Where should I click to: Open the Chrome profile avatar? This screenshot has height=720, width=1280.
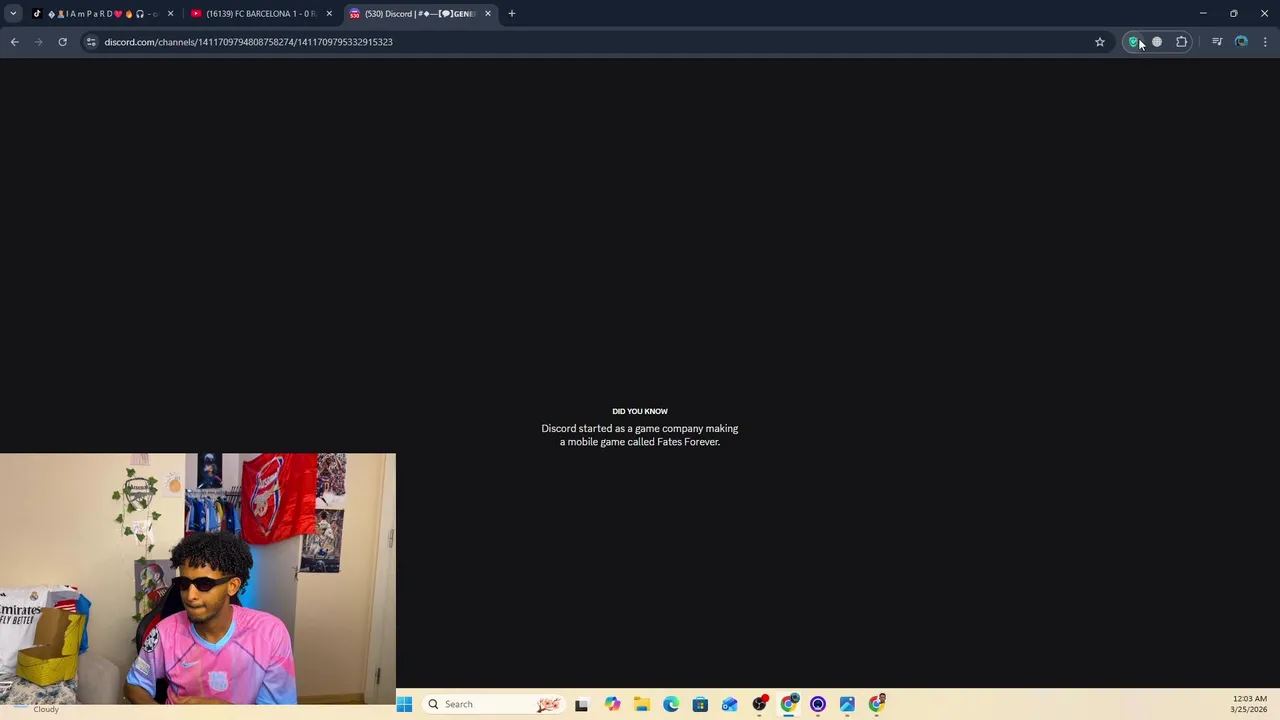1241,42
